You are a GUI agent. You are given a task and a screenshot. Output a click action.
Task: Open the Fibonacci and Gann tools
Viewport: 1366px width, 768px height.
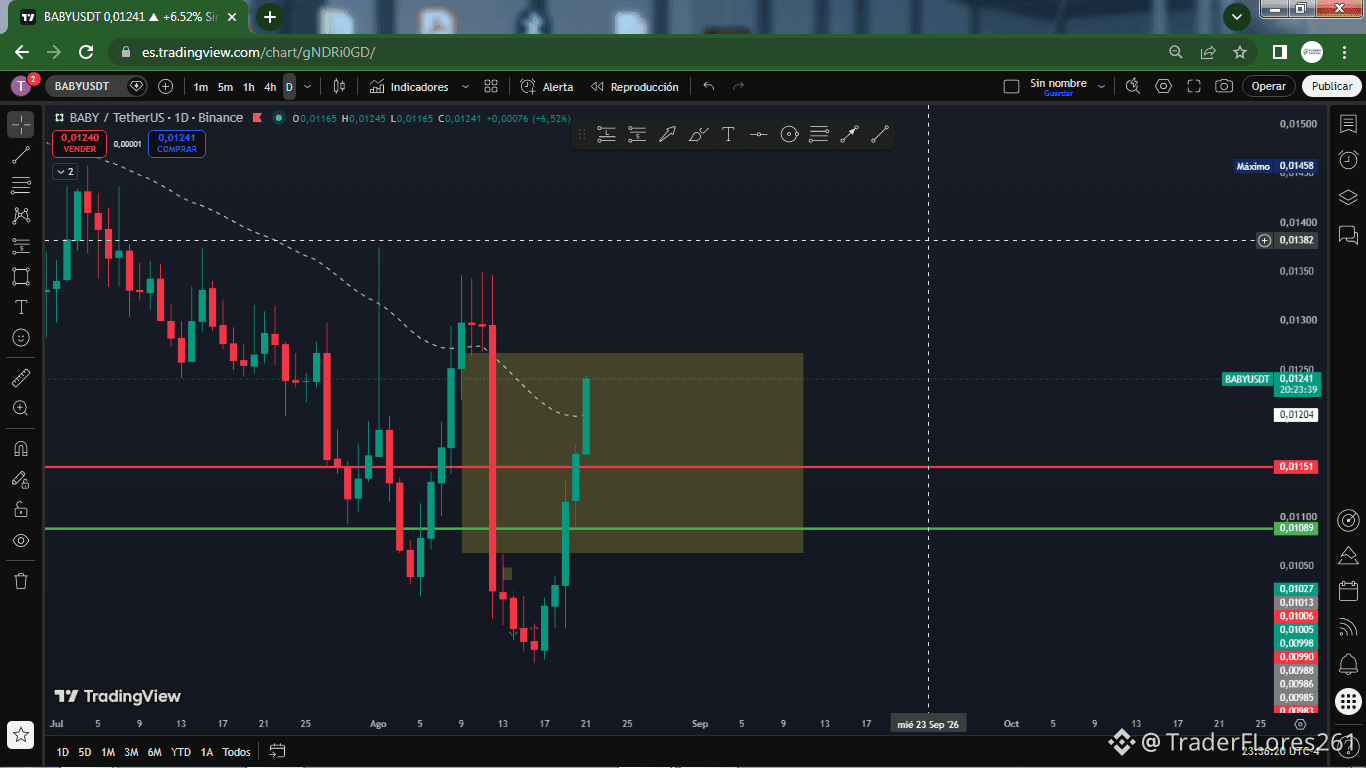point(21,185)
